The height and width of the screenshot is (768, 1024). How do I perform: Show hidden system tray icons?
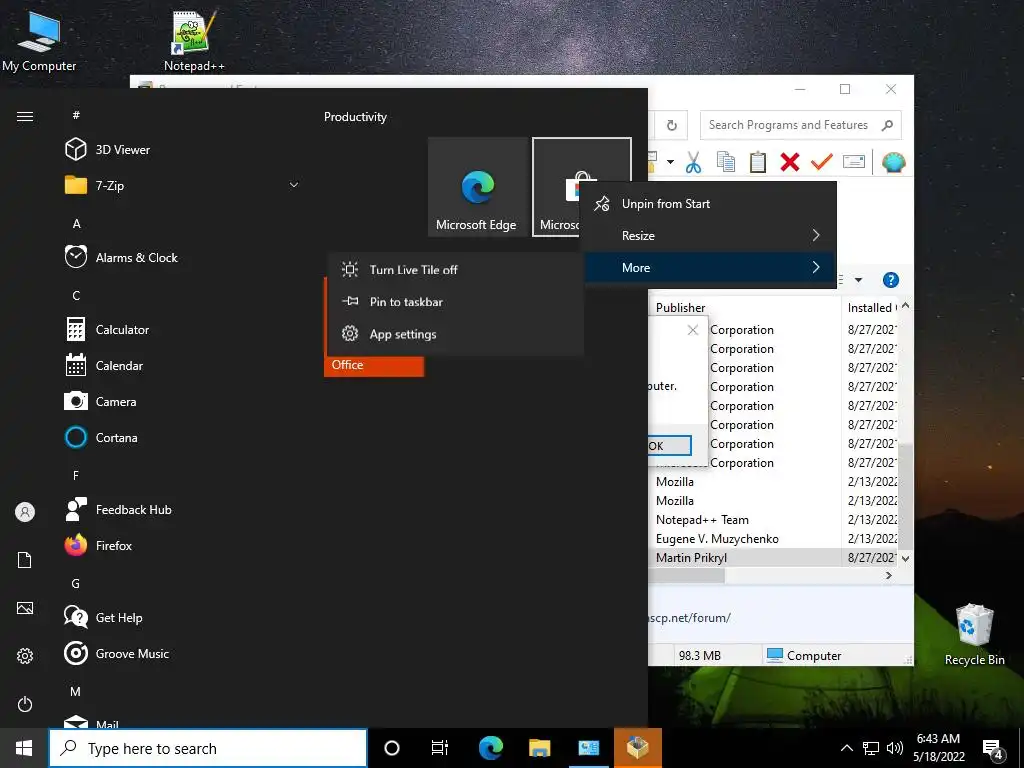coord(846,748)
